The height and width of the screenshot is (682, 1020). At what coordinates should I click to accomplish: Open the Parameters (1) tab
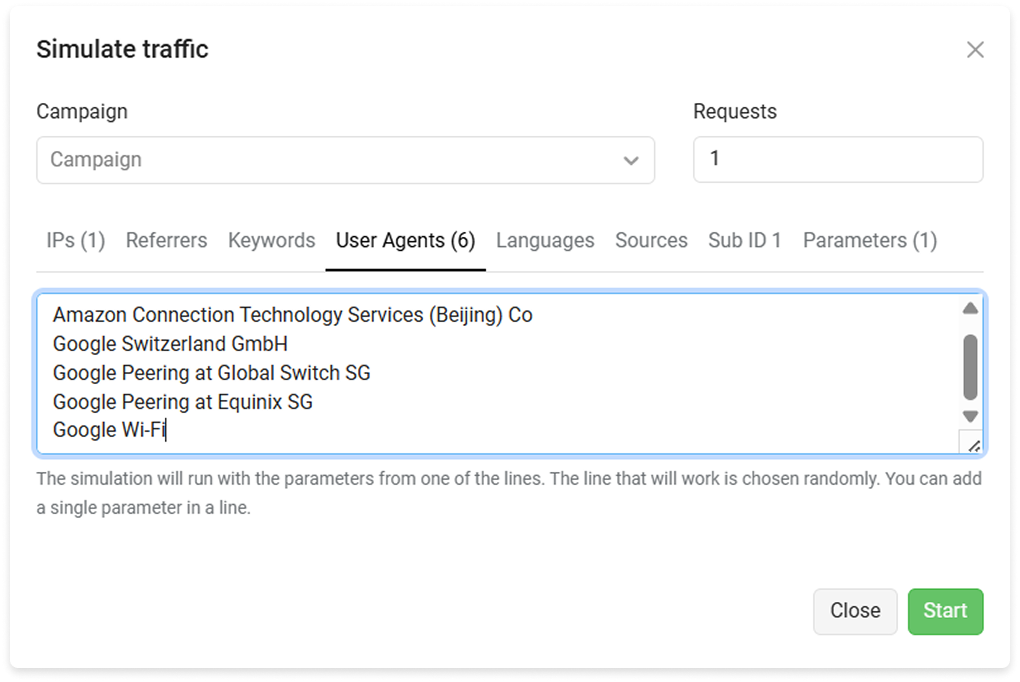[x=870, y=240]
